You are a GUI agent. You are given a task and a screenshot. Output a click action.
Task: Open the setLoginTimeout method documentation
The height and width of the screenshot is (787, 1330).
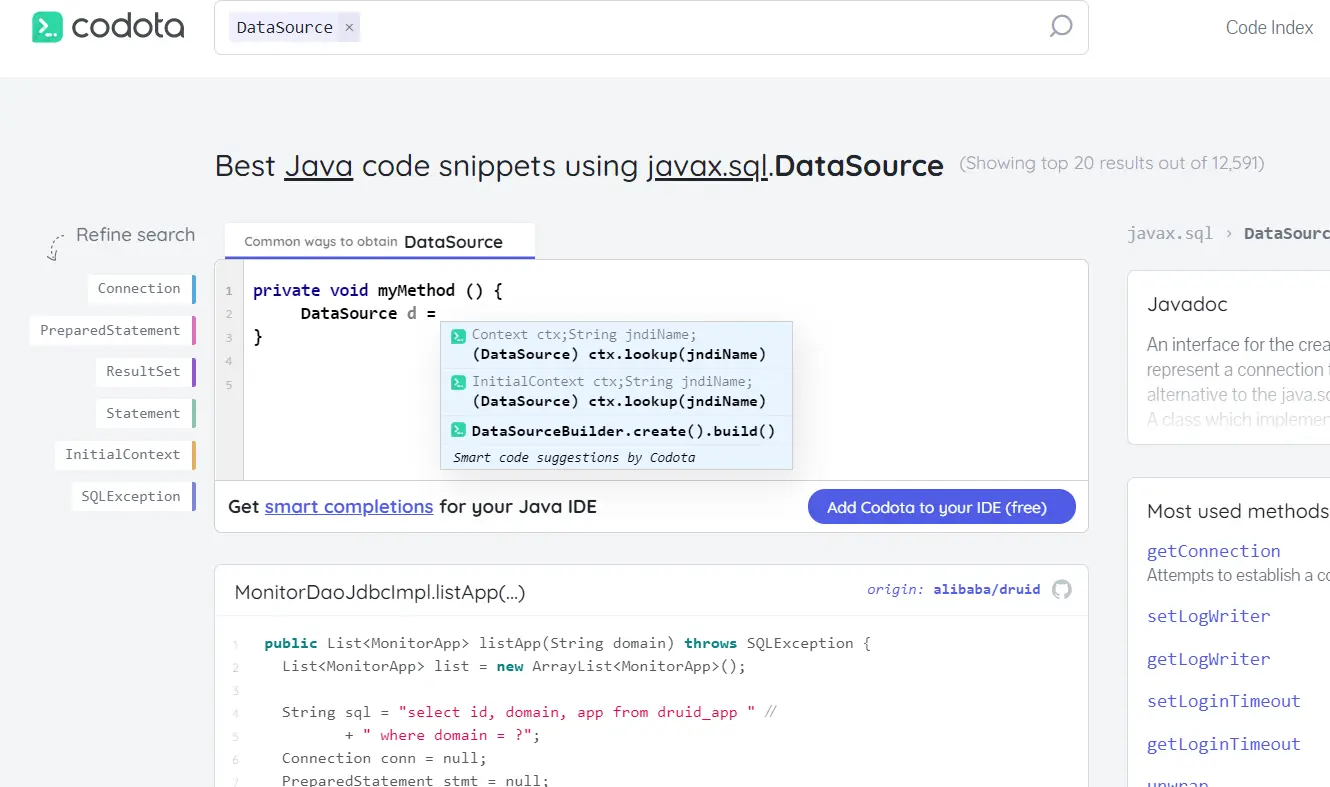(1223, 701)
